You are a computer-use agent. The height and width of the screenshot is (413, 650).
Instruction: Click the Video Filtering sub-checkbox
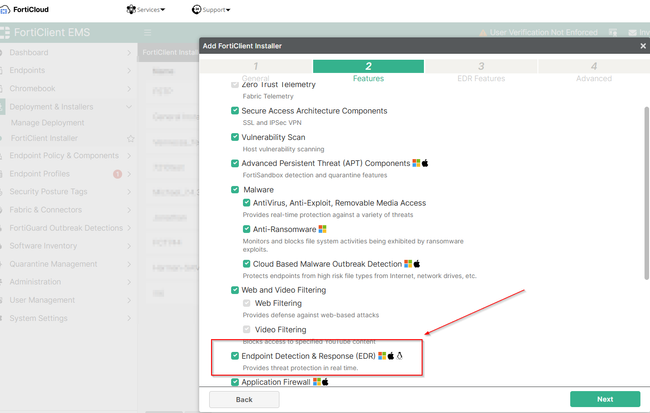[247, 329]
